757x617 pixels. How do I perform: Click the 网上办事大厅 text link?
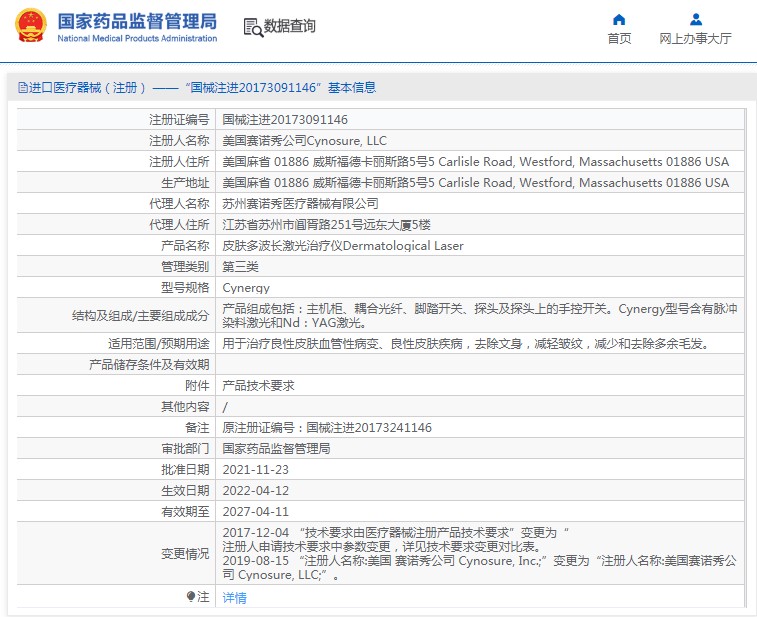click(695, 39)
